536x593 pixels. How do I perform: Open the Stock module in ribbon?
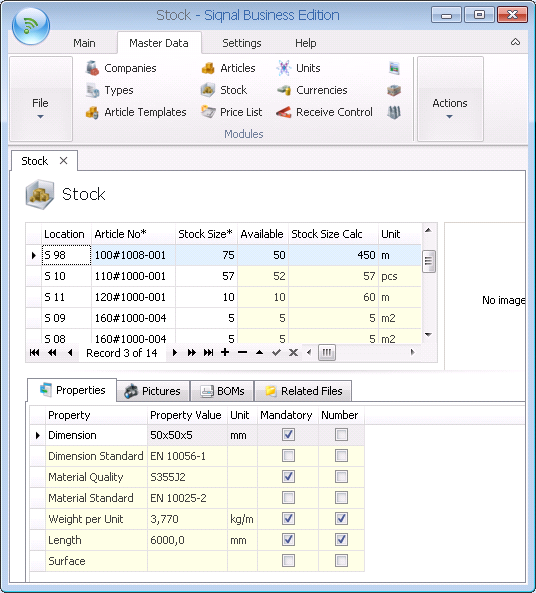[224, 90]
